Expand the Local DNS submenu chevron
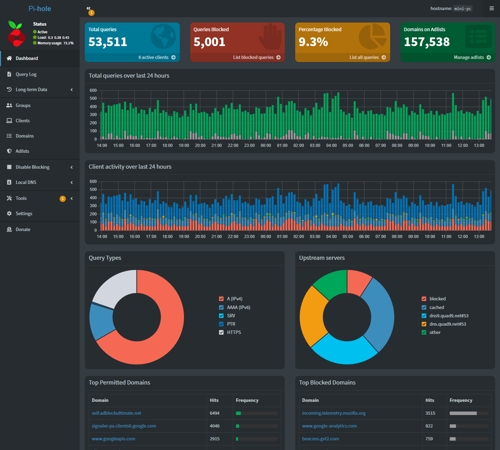Screen dimensions: 500x450 (71, 182)
